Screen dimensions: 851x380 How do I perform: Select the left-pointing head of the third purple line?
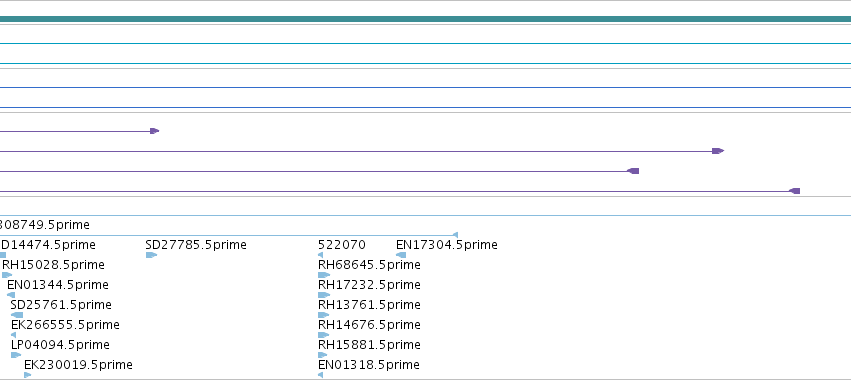(x=633, y=171)
